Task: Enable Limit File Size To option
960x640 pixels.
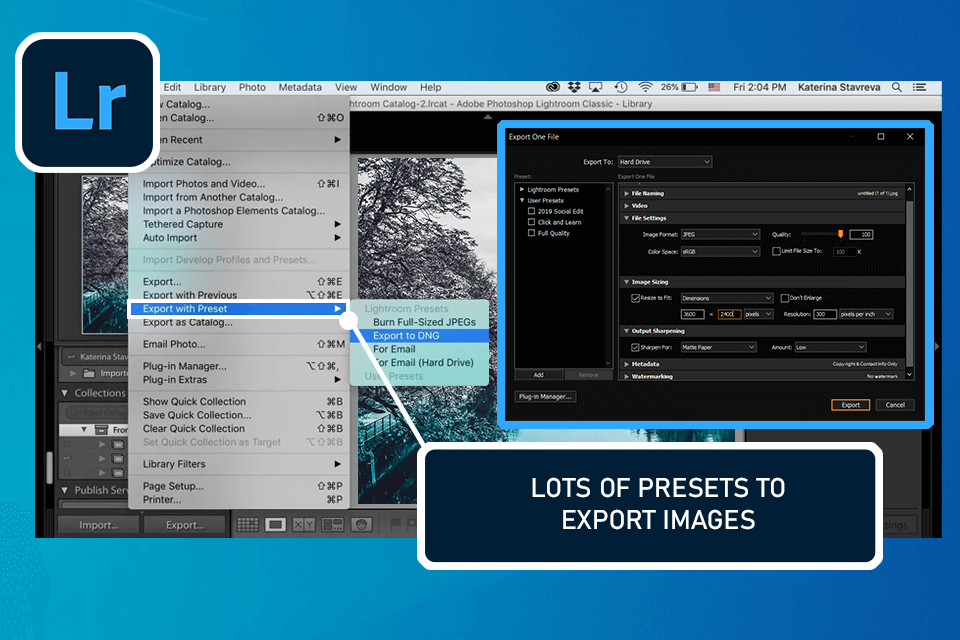Action: click(776, 251)
